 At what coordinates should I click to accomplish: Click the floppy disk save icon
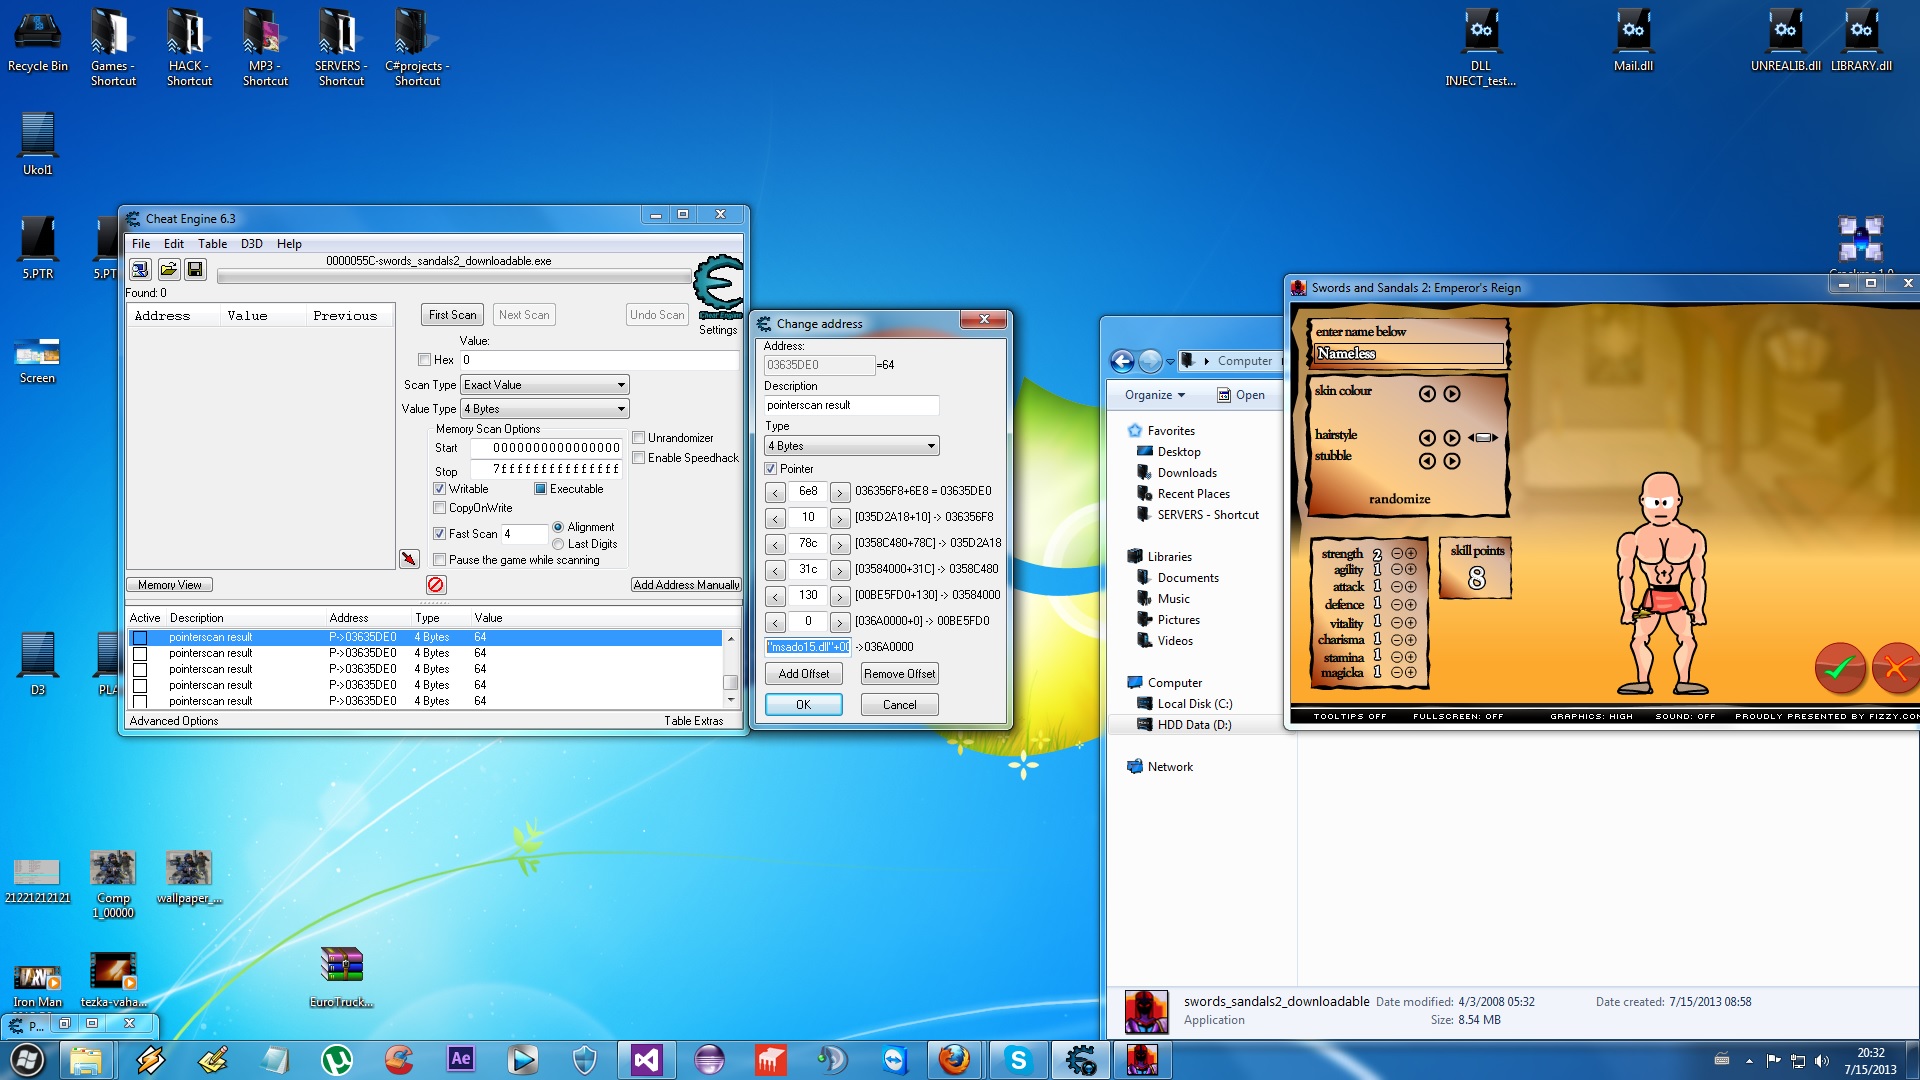point(195,269)
